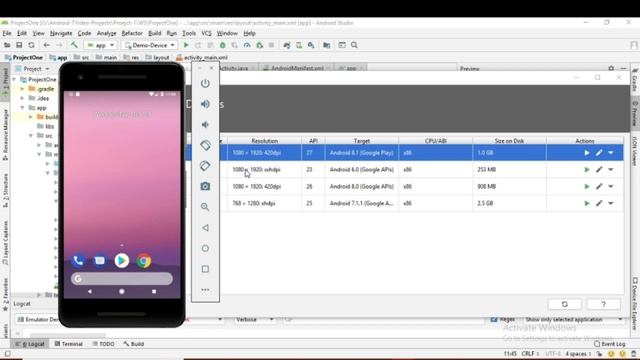Viewport: 640px width, 360px height.
Task: Raise volume with emulator volume up icon
Action: pos(205,104)
